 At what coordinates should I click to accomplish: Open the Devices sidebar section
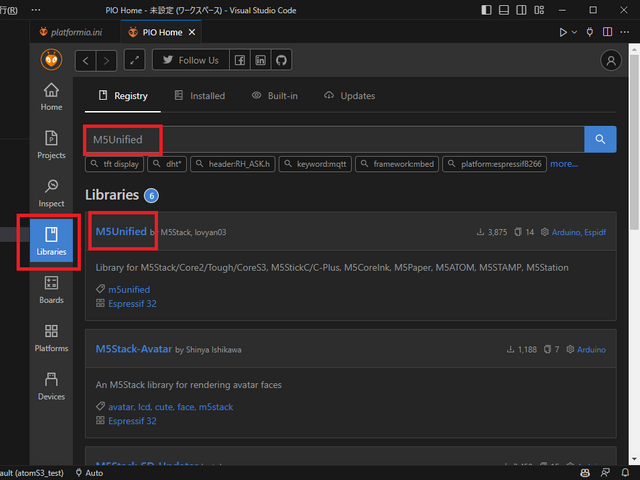(x=51, y=386)
